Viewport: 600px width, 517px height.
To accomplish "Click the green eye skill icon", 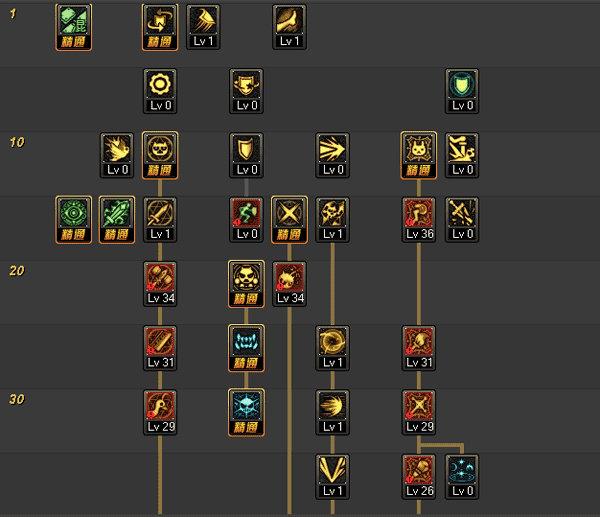I will (73, 220).
